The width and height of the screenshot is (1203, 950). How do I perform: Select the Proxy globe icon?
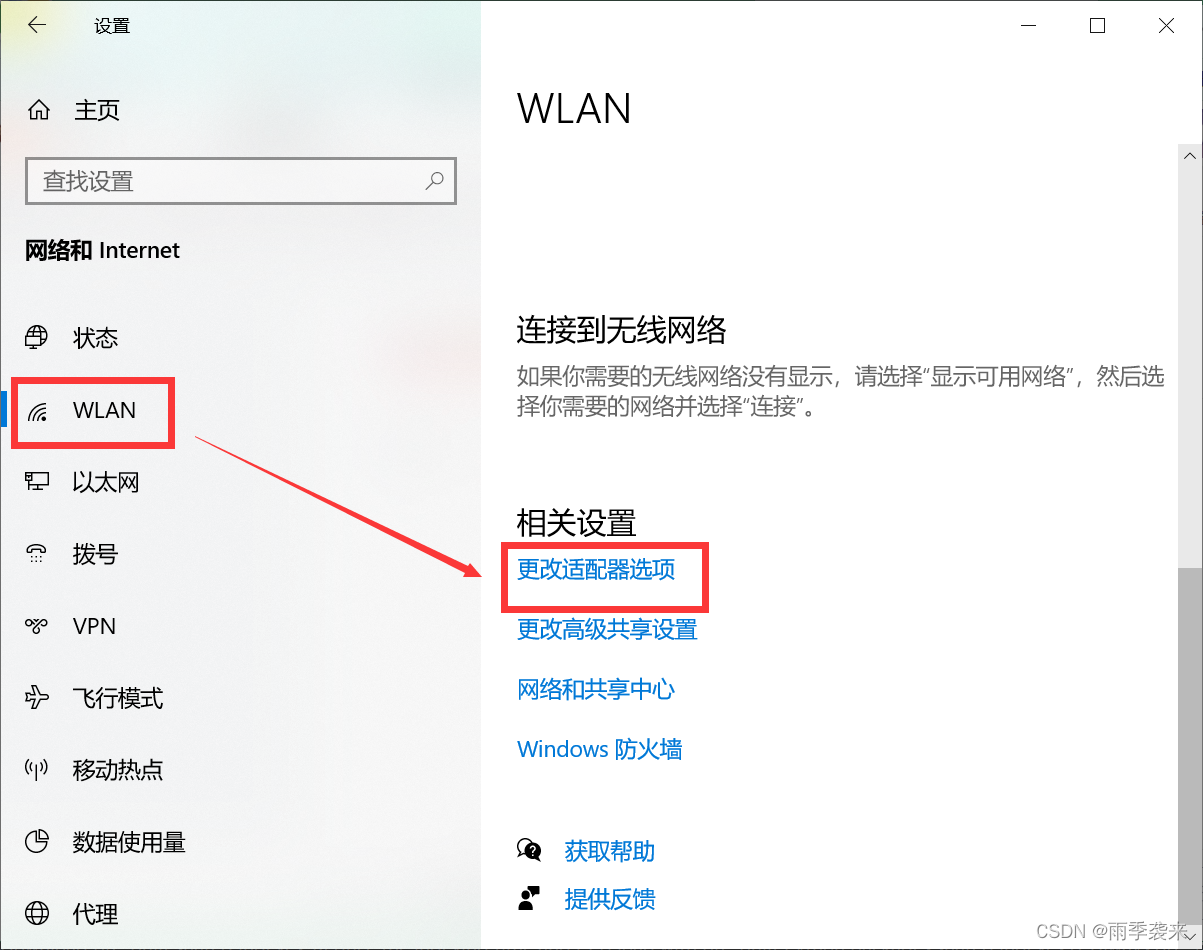(x=37, y=914)
